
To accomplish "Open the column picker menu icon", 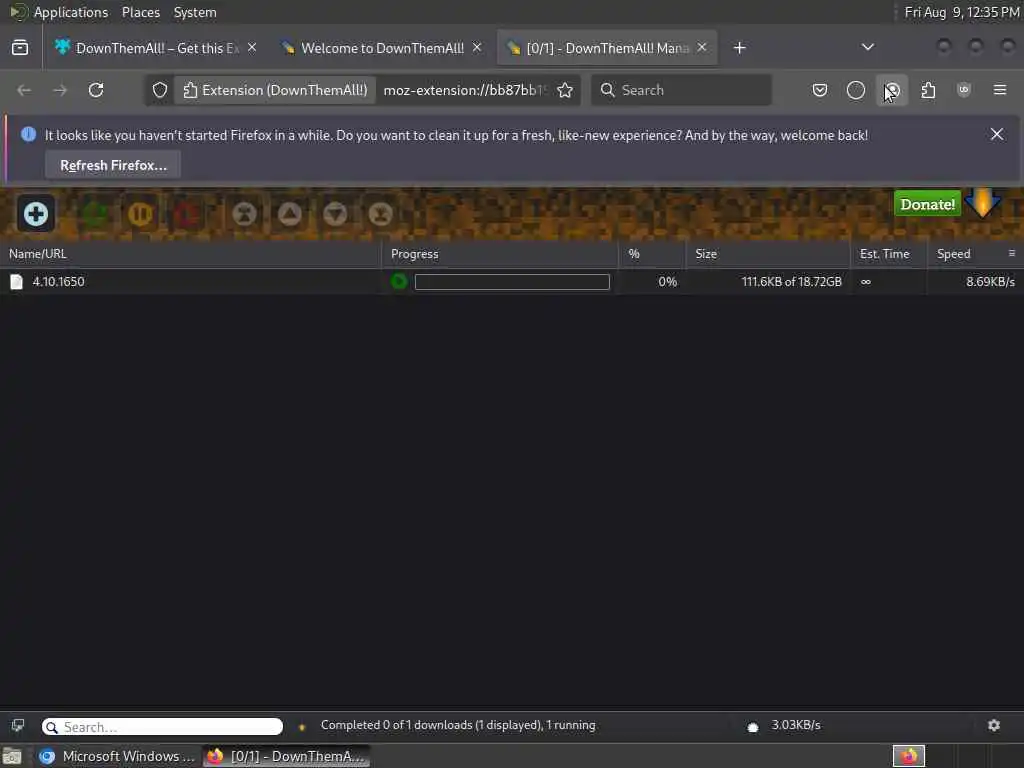I will click(x=1012, y=253).
